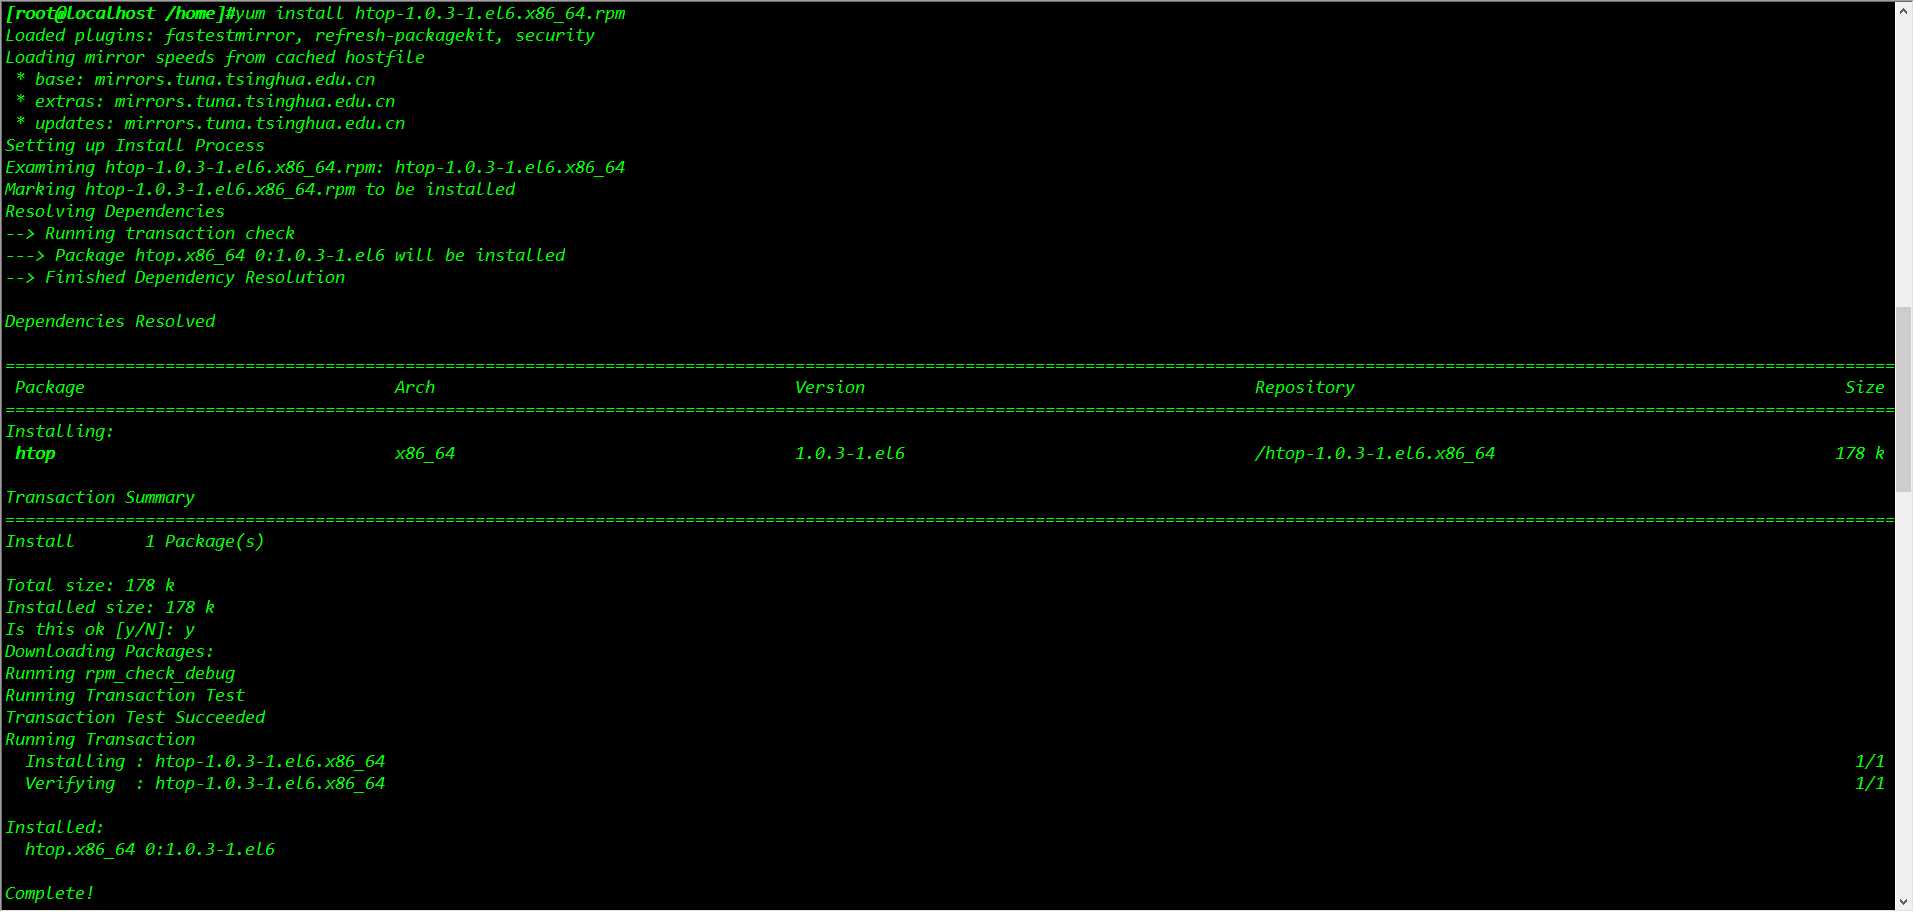Click the 'Installed:' label
The height and width of the screenshot is (912, 1914).
[55, 827]
